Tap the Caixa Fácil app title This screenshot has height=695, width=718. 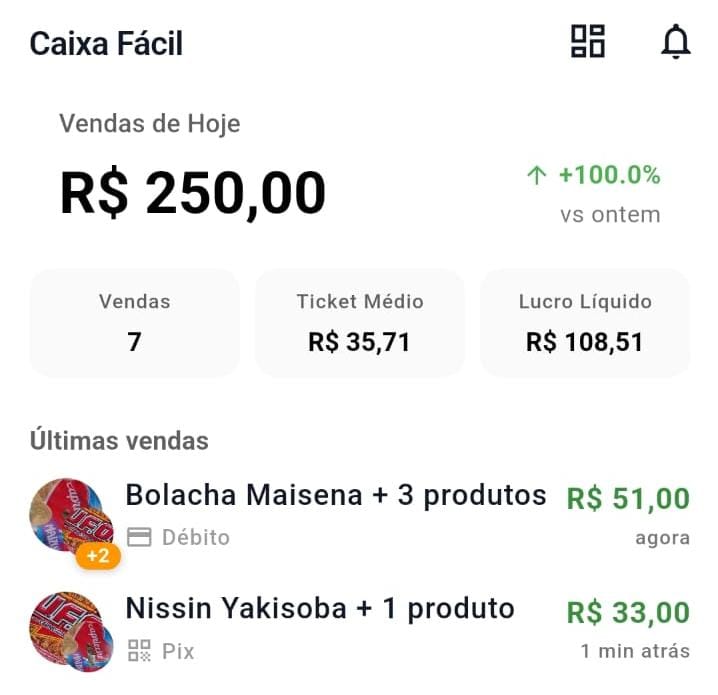(x=106, y=44)
